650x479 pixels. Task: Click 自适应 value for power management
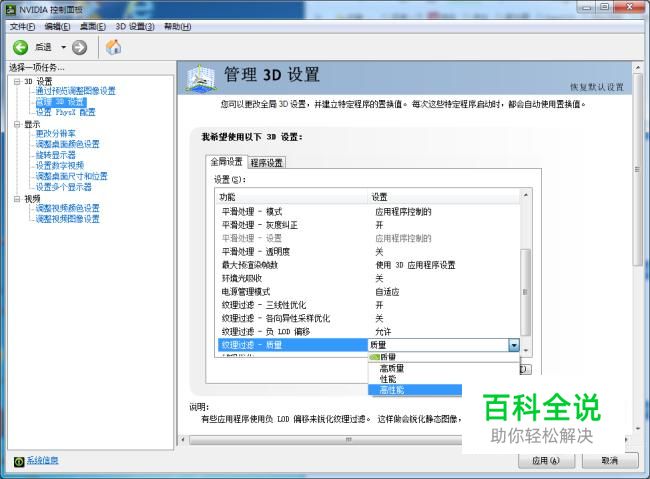[387, 292]
